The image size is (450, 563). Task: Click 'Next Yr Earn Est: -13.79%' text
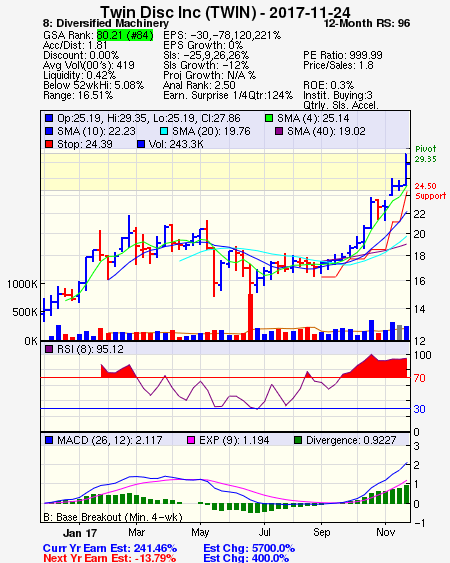tap(110, 558)
